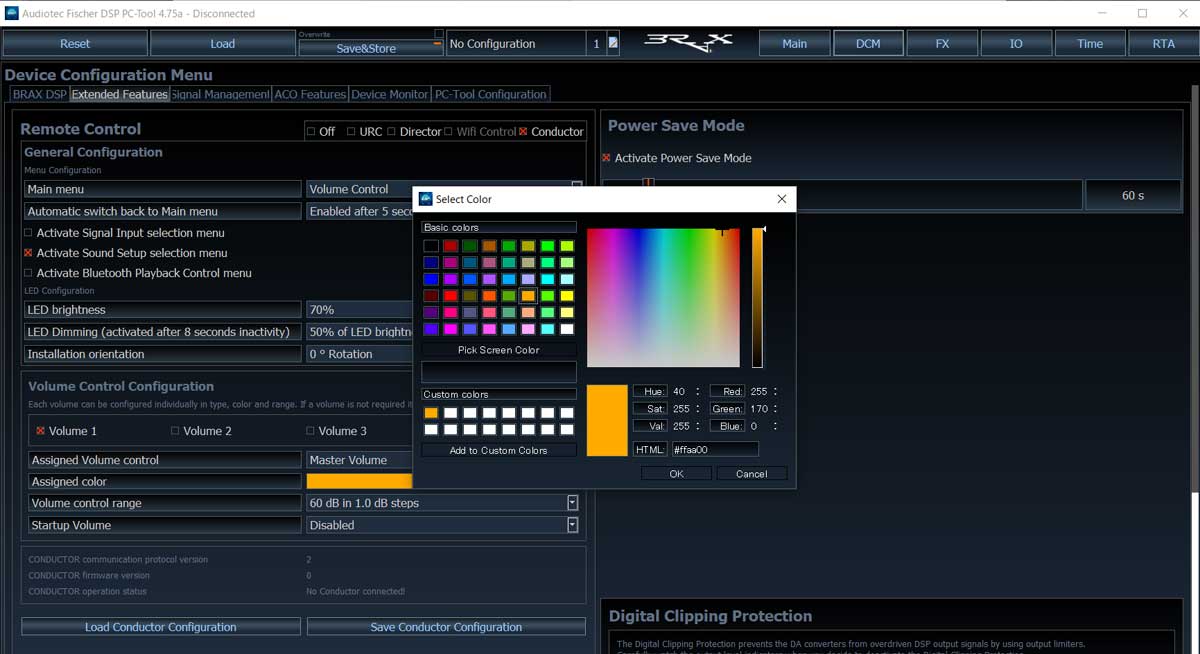Open the DCM view button
The width and height of the screenshot is (1200, 654).
tap(868, 43)
